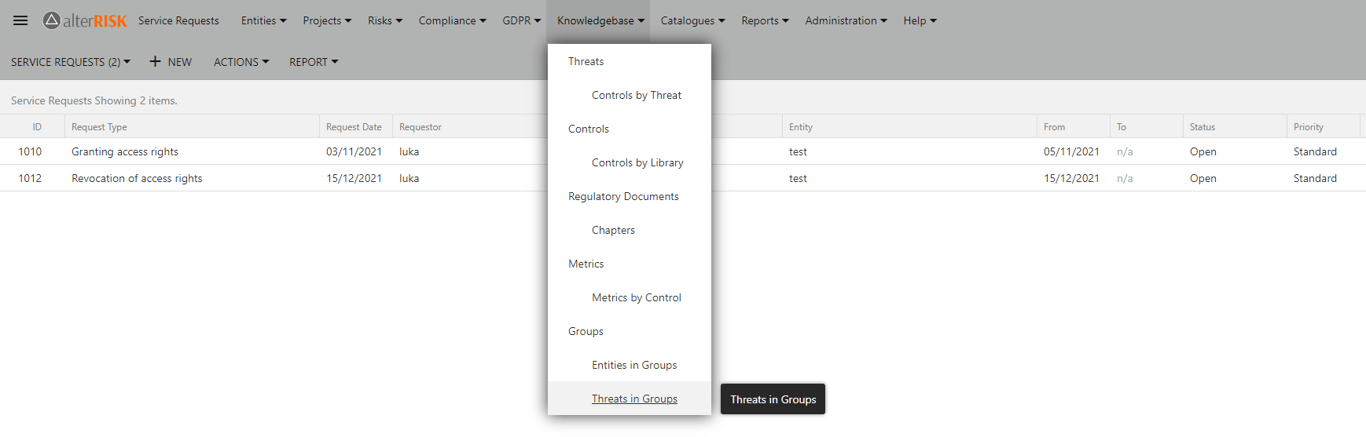Open the Entities dropdown menu

[x=263, y=20]
